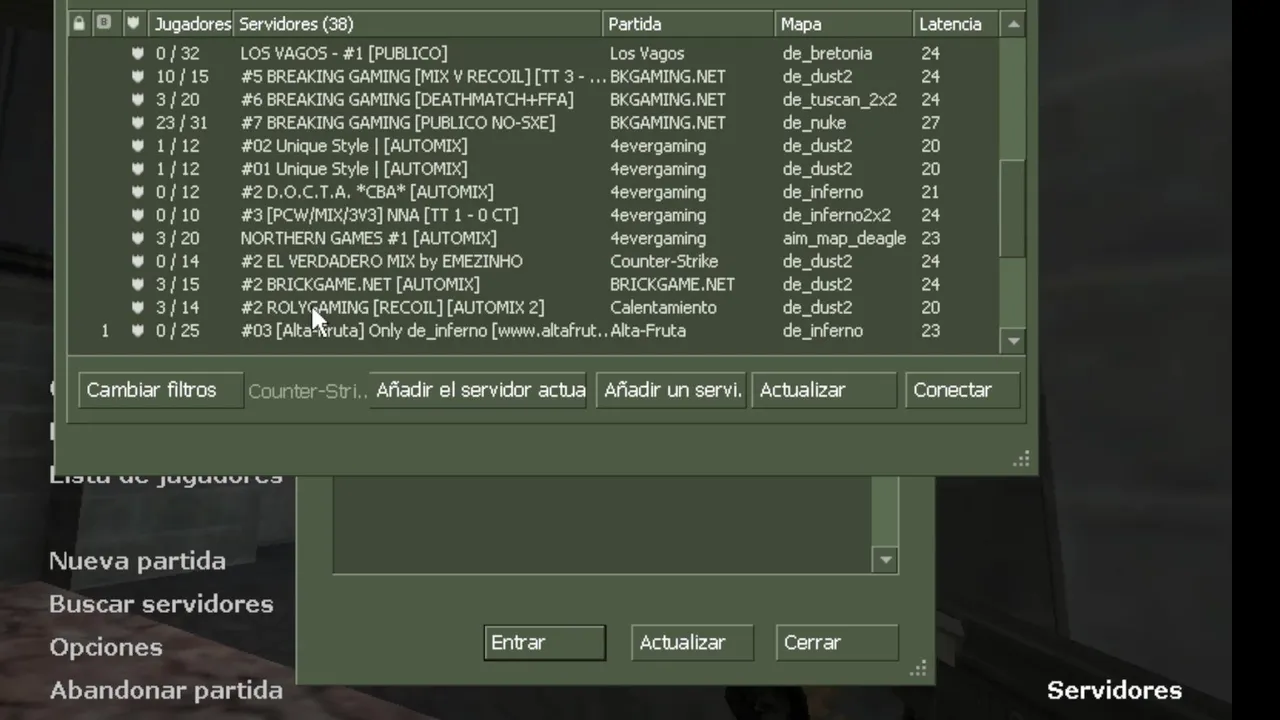Image resolution: width=1280 pixels, height=720 pixels.
Task: Click the server list scrollbar thumb
Action: 1013,208
